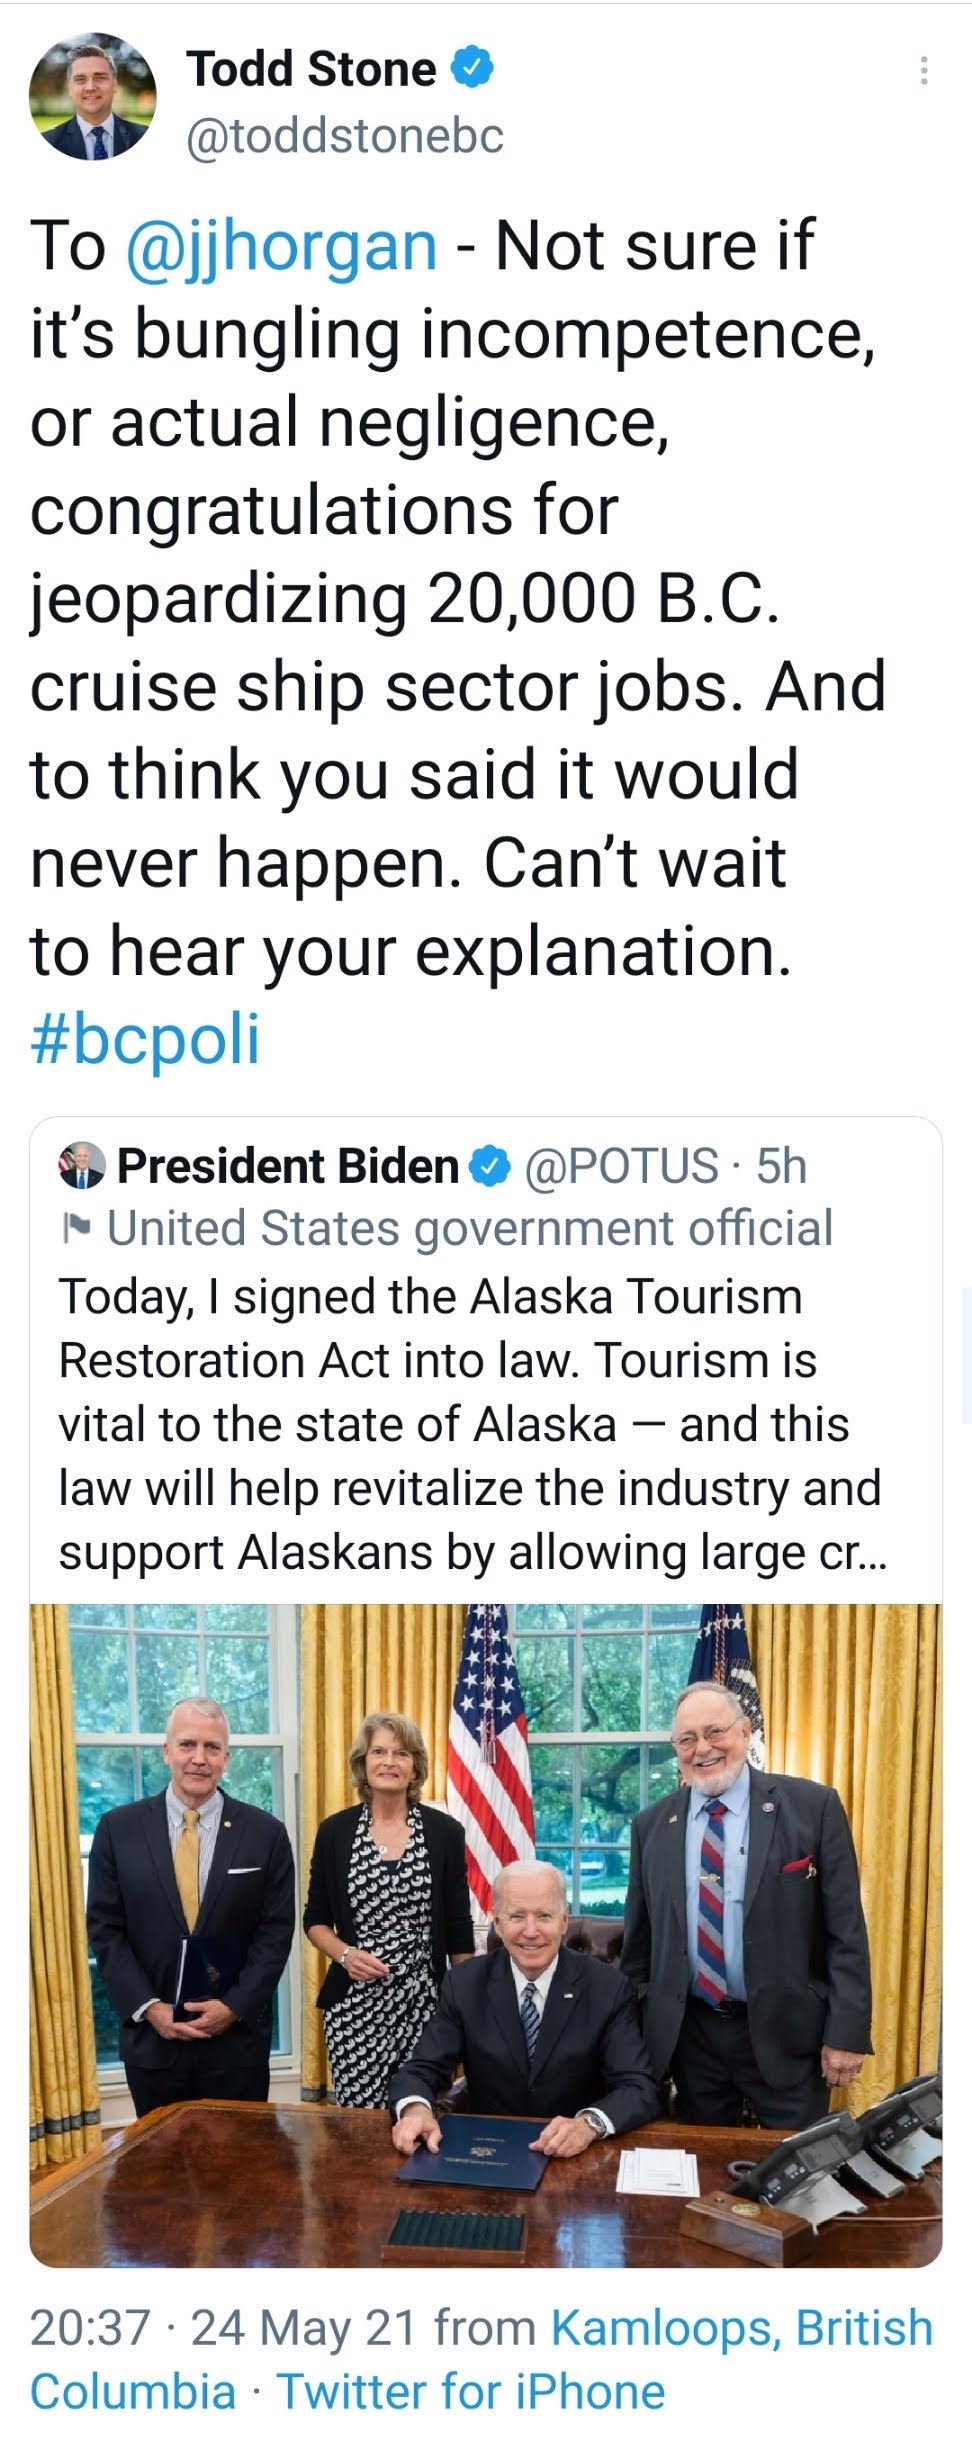Open the Oval Office signing photo
The width and height of the screenshot is (972, 2448).
pyautogui.click(x=486, y=1934)
